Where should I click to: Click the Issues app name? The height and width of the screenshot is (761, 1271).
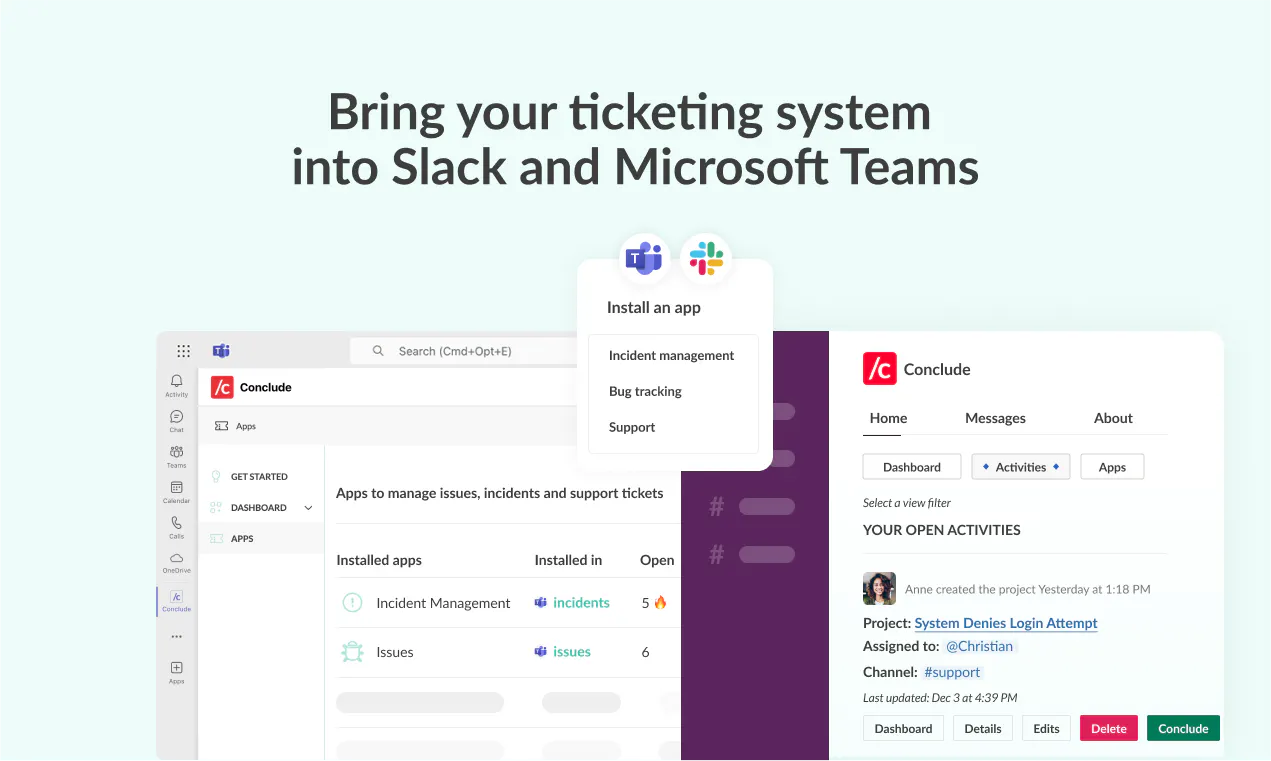pos(395,652)
